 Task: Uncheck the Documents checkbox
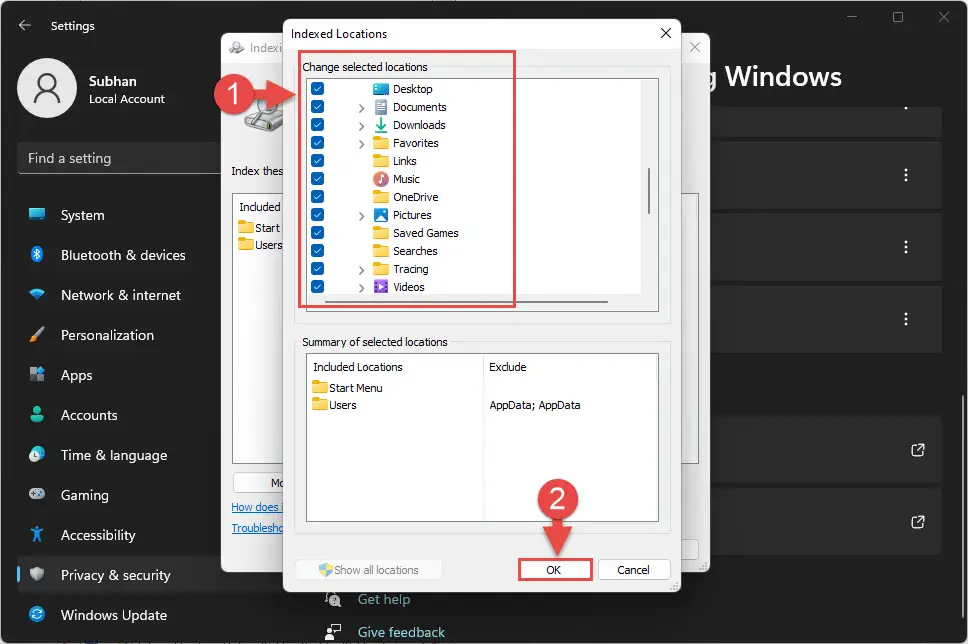pos(317,106)
